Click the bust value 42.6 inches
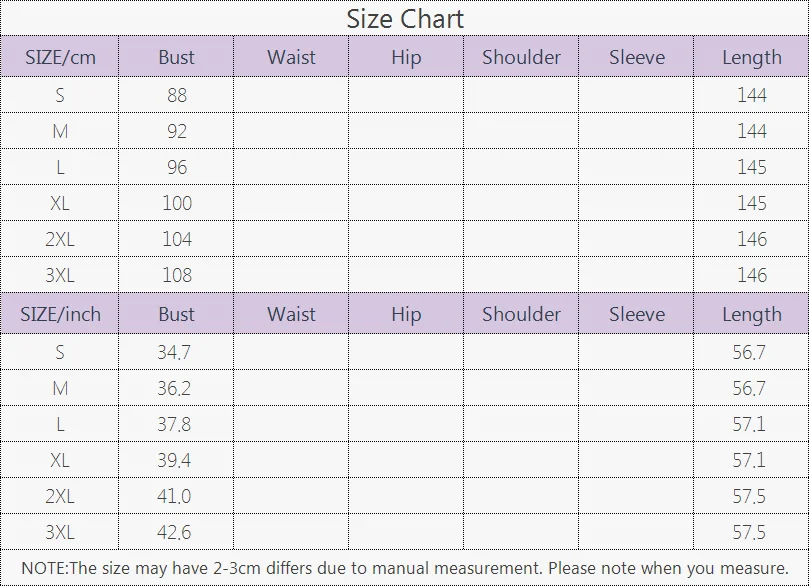 point(174,532)
